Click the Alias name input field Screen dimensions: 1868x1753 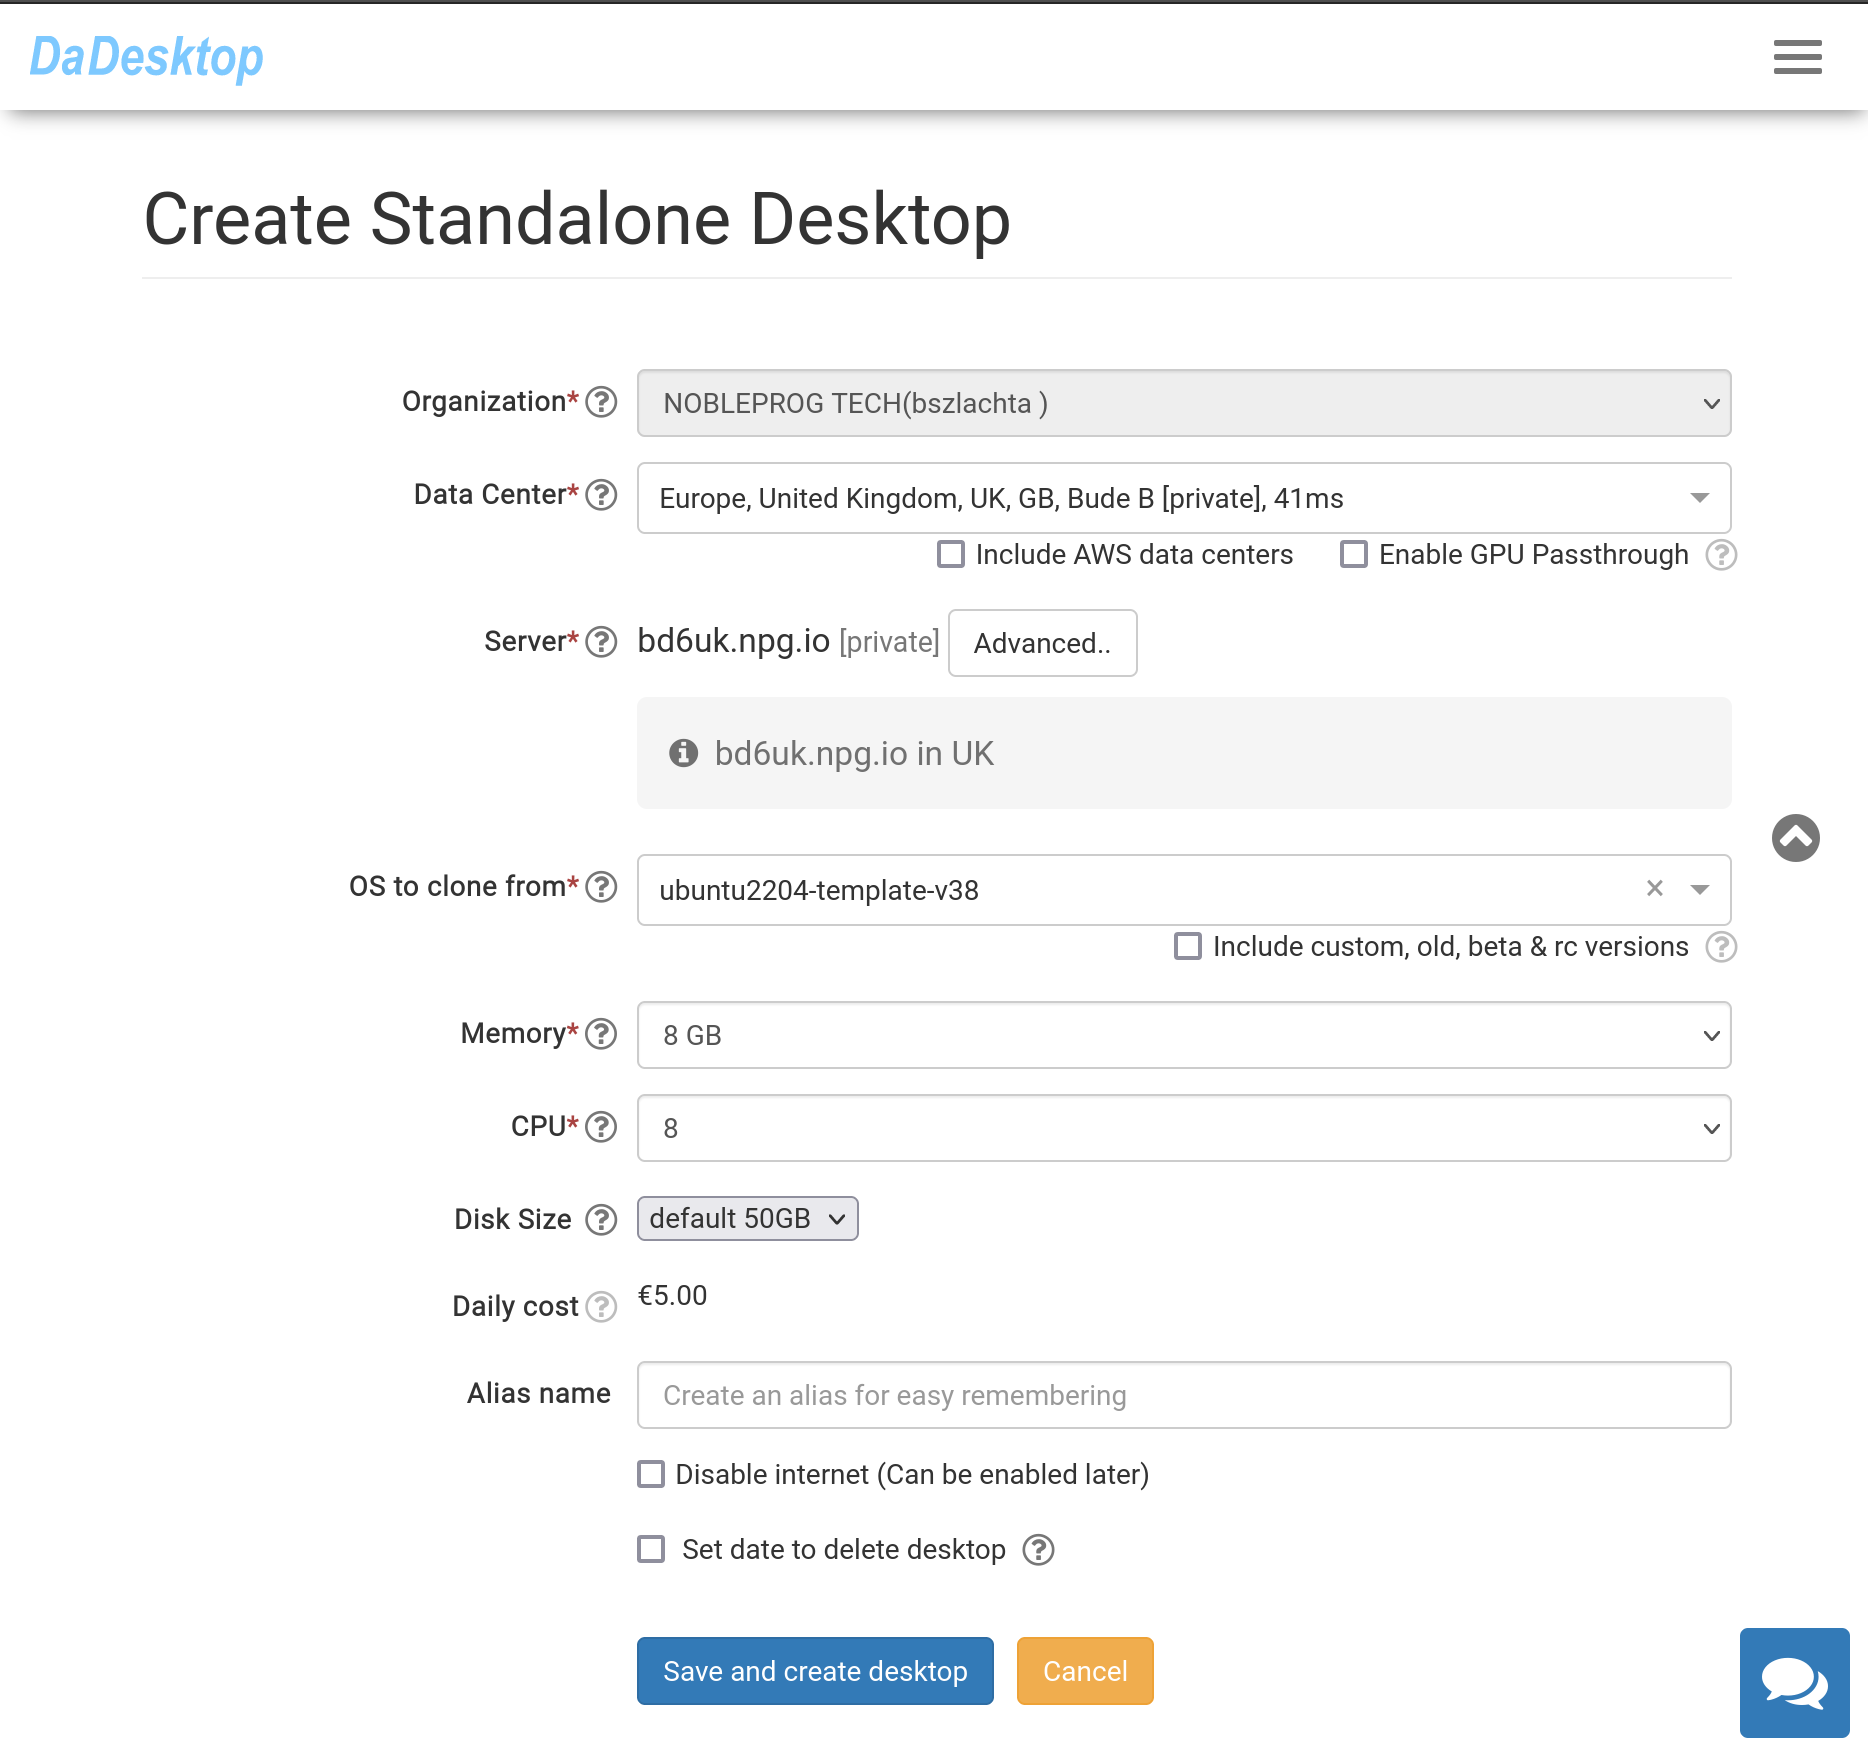[x=1183, y=1395]
